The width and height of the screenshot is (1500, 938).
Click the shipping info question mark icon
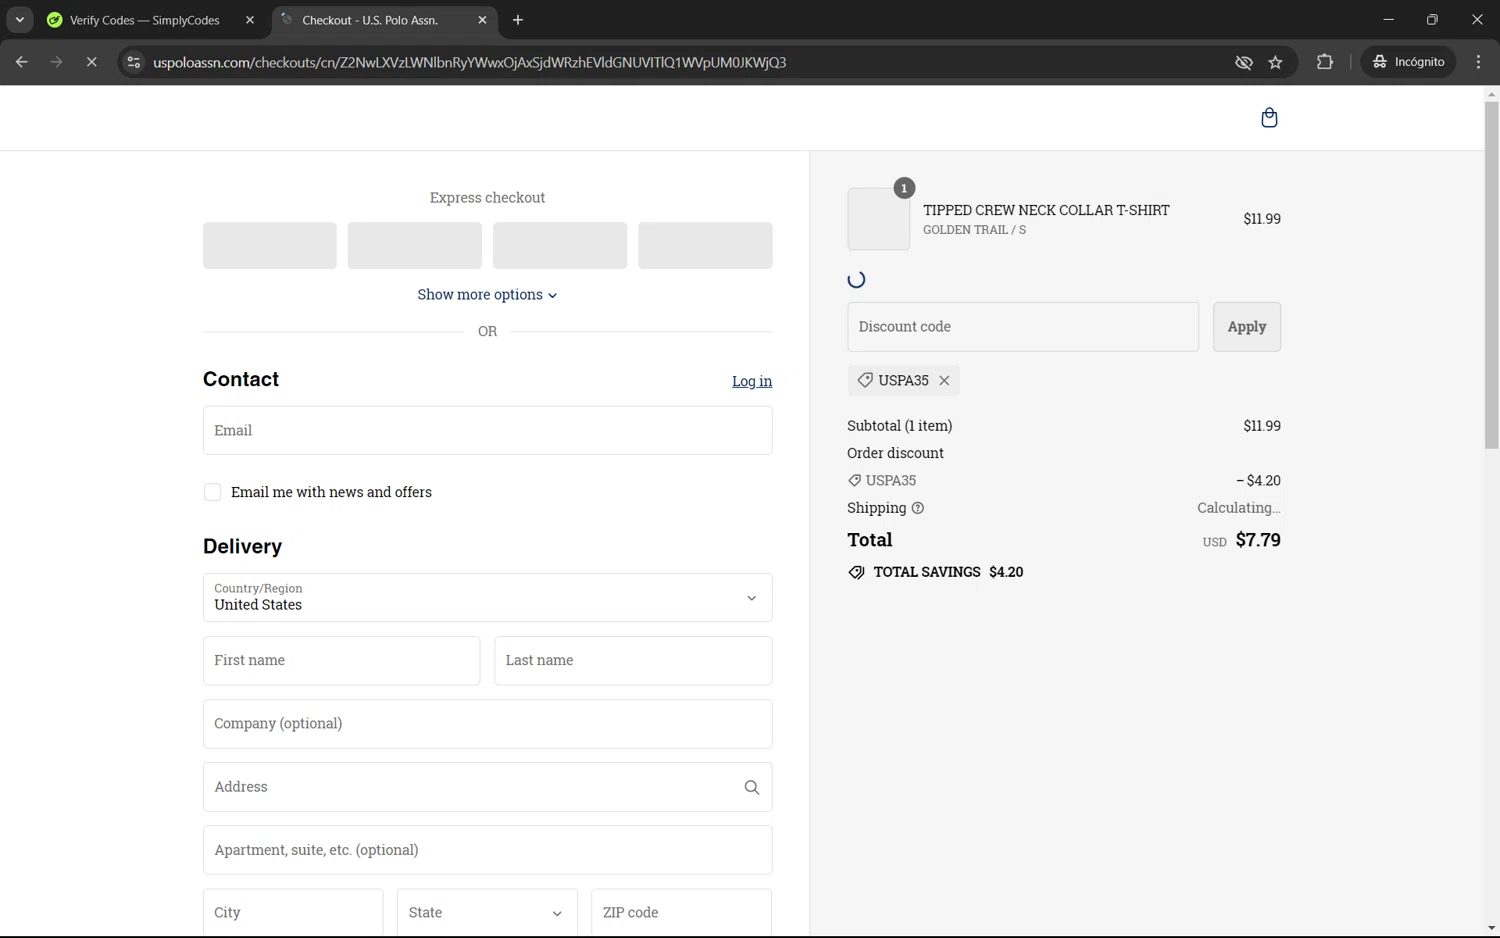(918, 508)
